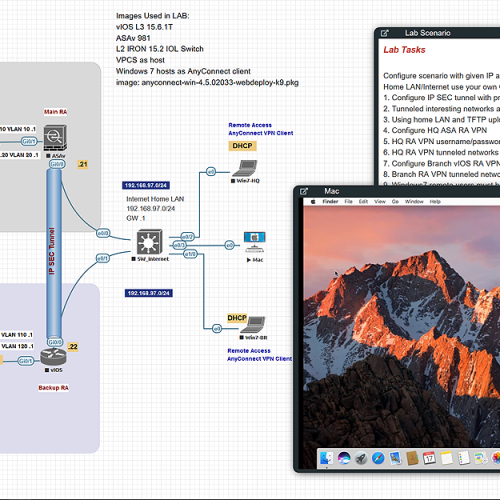This screenshot has width=500, height=500.
Task: Click the Gi0/1 interface label next to ASAv
Action: (x=29, y=141)
